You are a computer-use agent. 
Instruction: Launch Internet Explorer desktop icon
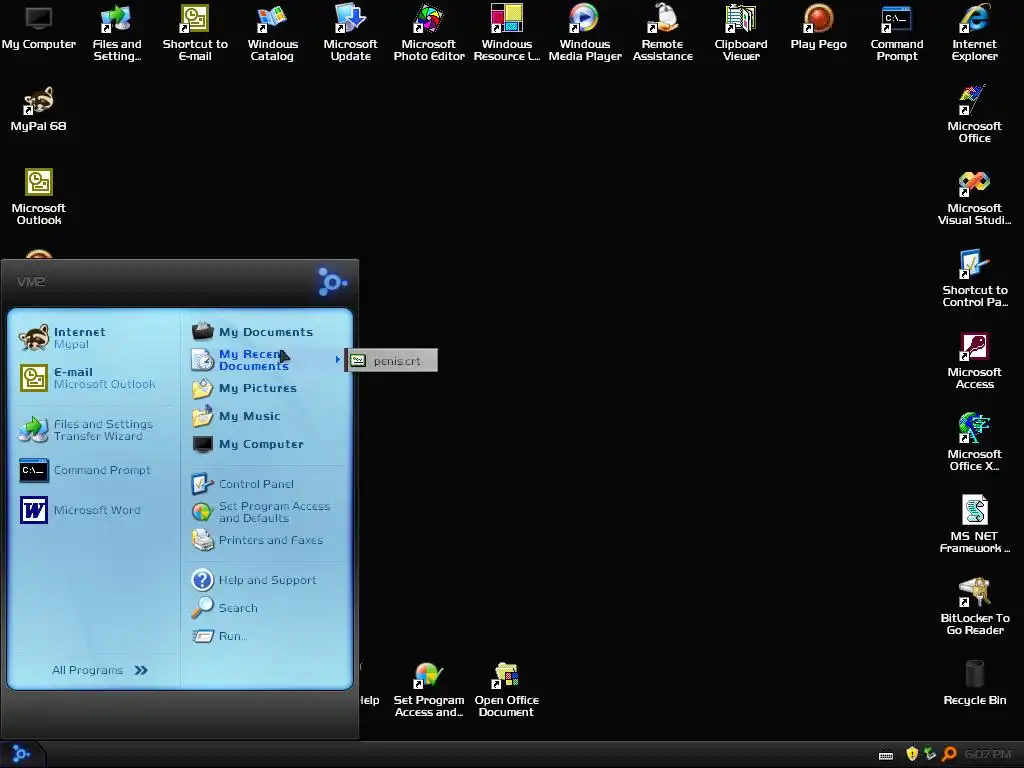click(x=974, y=33)
